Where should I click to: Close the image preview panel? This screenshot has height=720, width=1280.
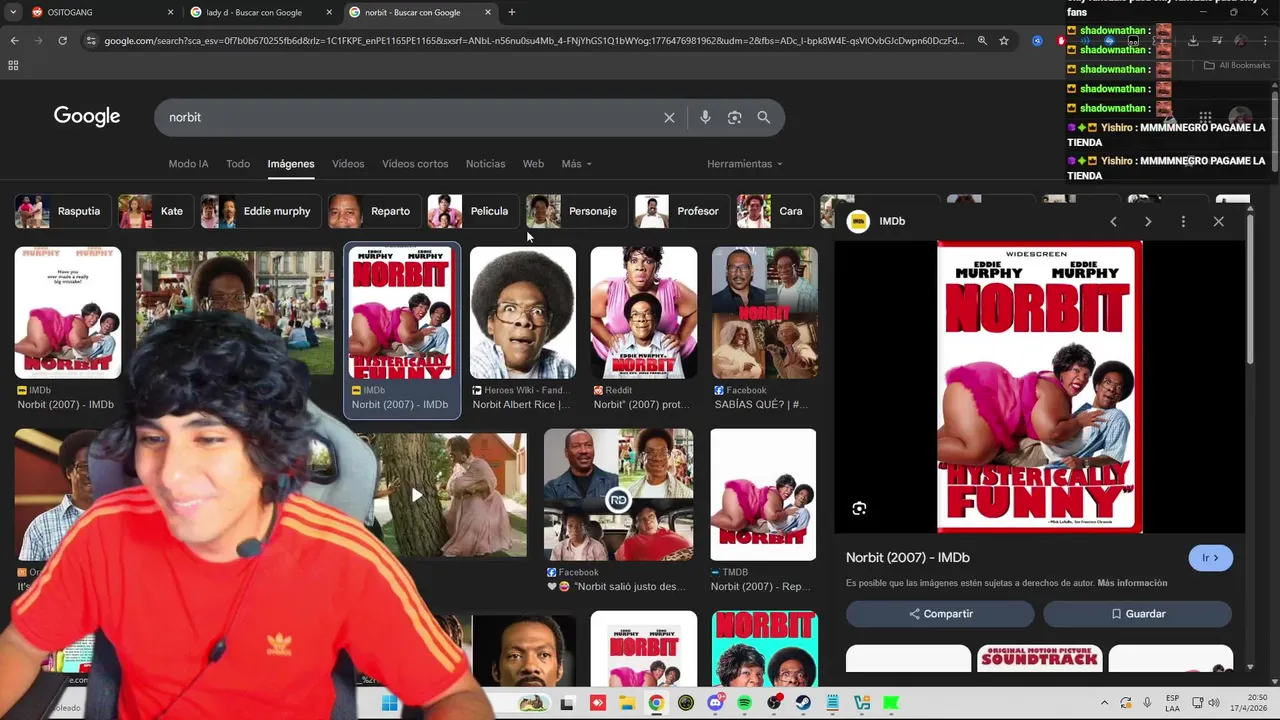[x=1218, y=221]
